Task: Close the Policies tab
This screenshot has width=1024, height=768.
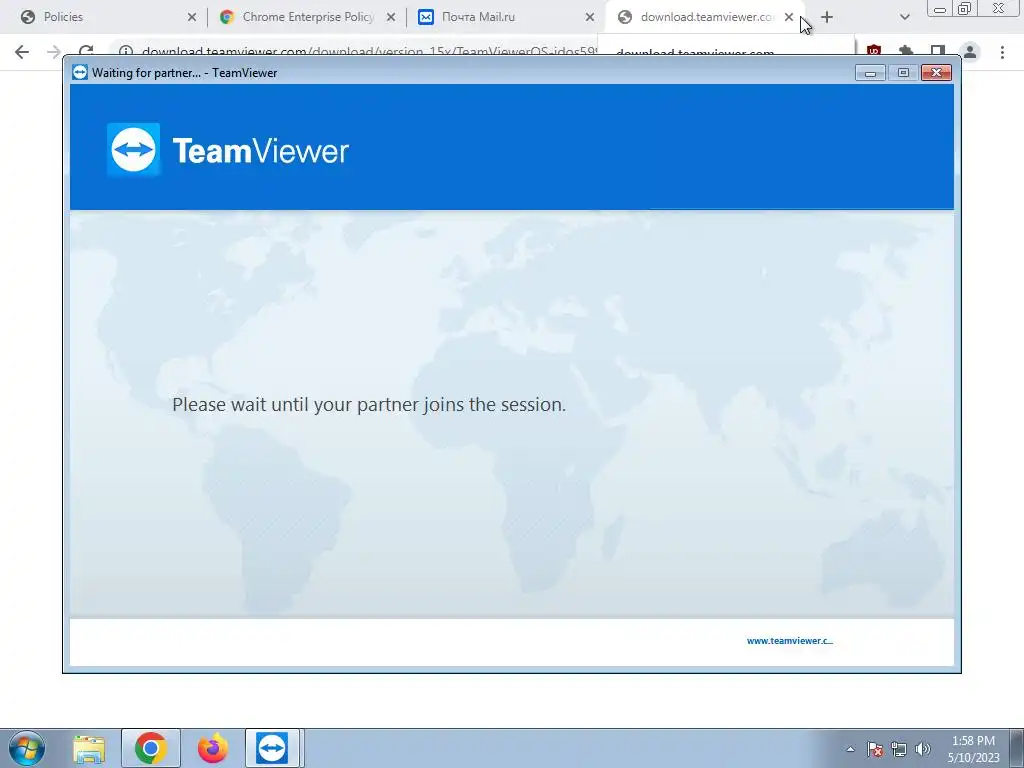Action: tap(191, 17)
